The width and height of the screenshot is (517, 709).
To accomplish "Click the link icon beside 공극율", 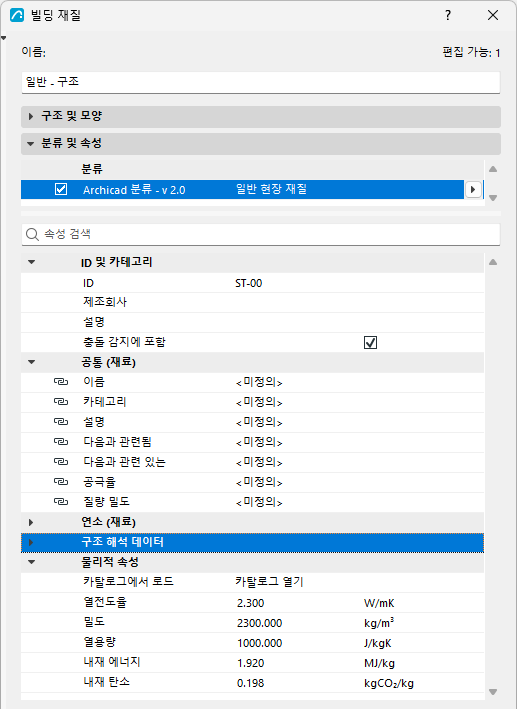I will pyautogui.click(x=61, y=482).
